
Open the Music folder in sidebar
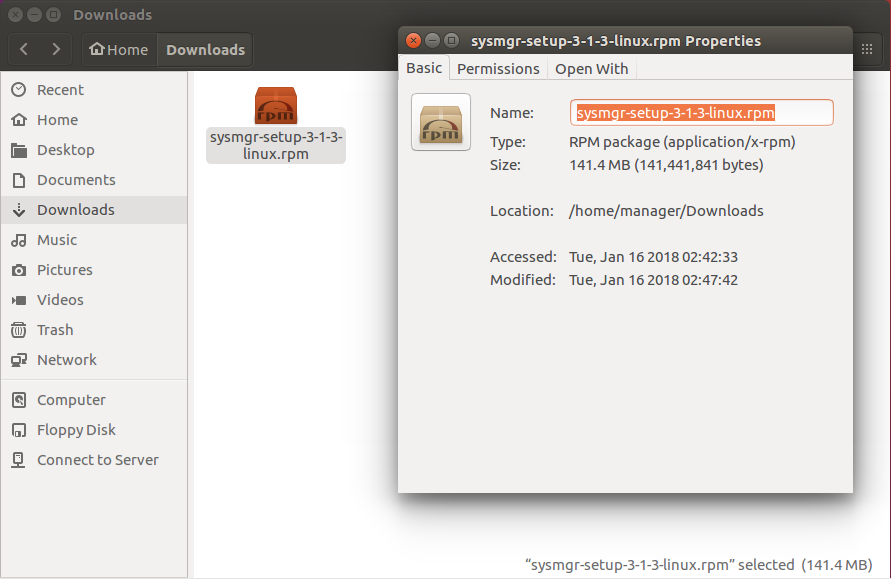click(x=94, y=240)
